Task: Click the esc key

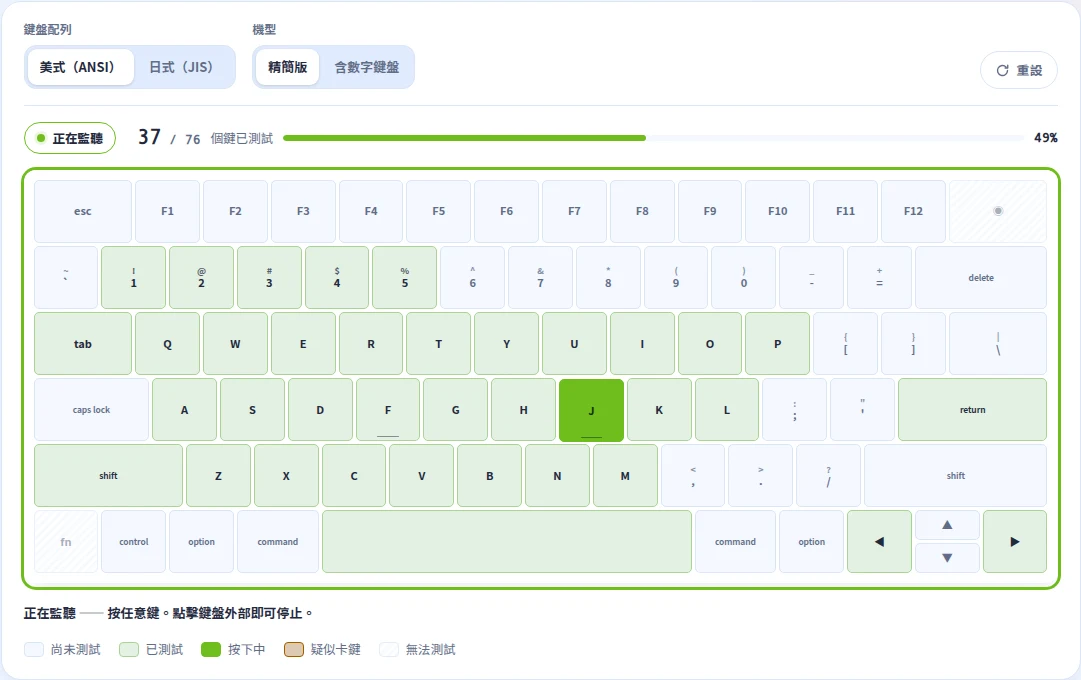Action: pos(83,211)
